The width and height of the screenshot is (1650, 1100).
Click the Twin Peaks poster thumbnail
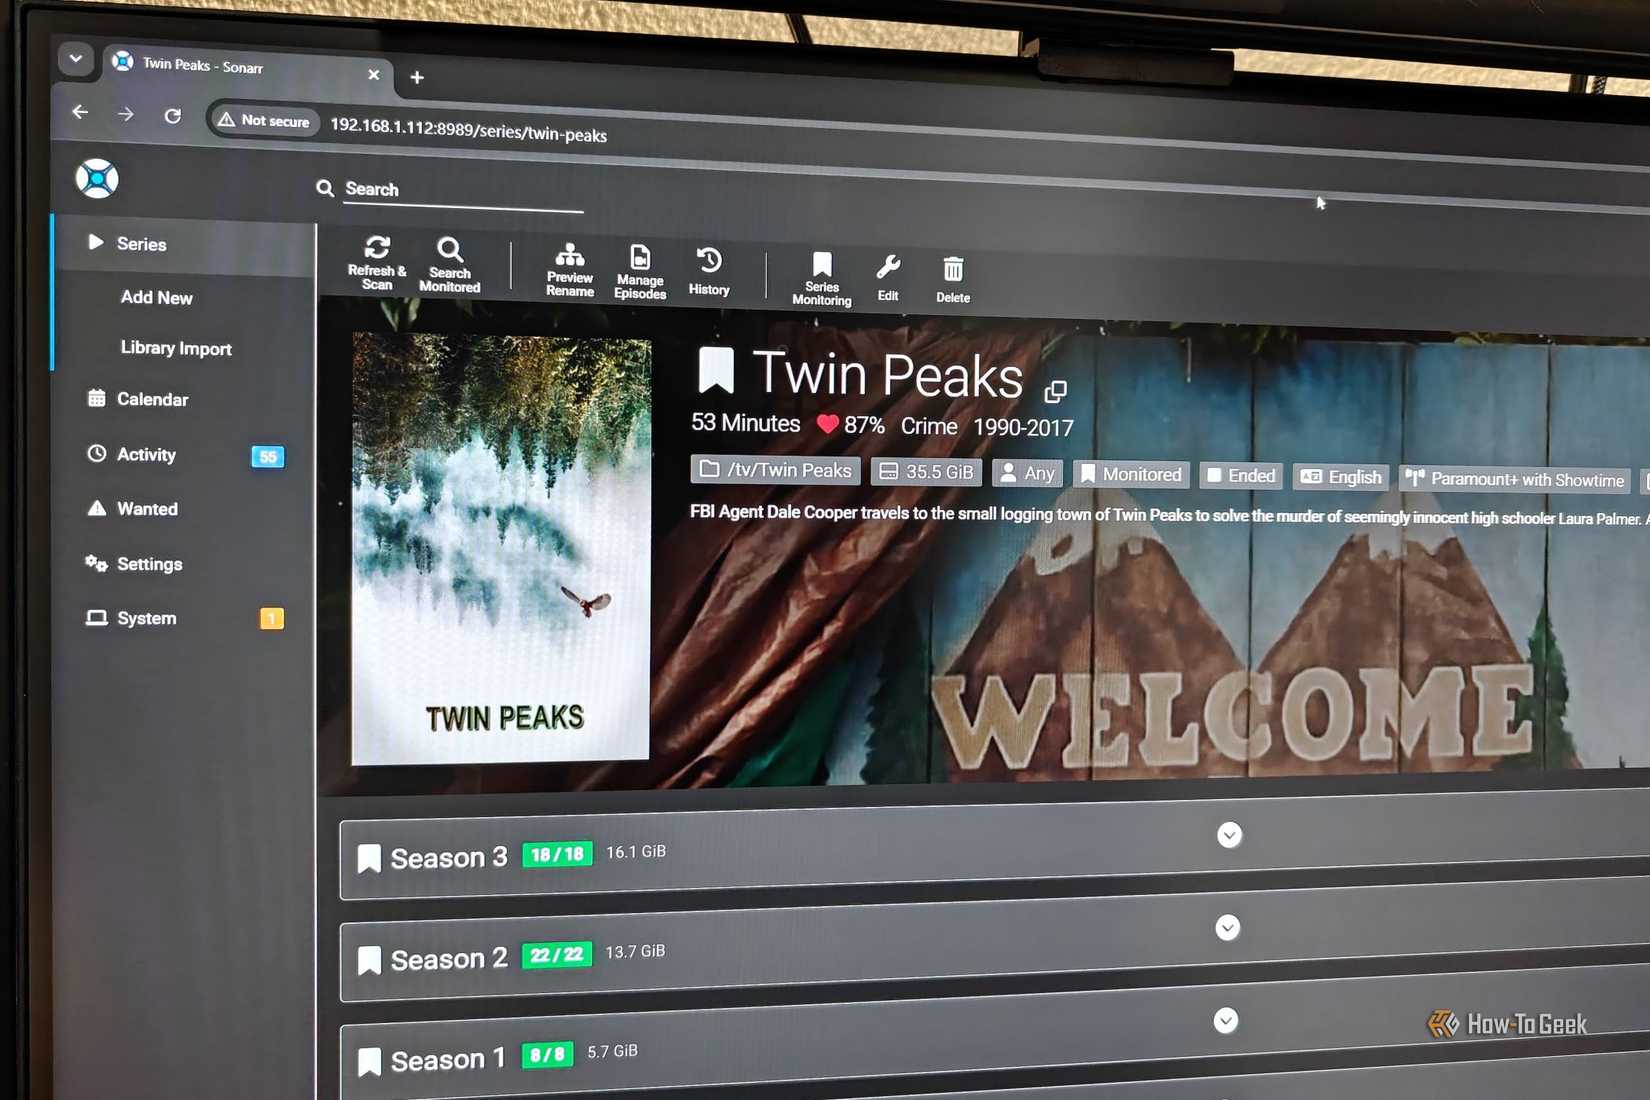(x=501, y=549)
